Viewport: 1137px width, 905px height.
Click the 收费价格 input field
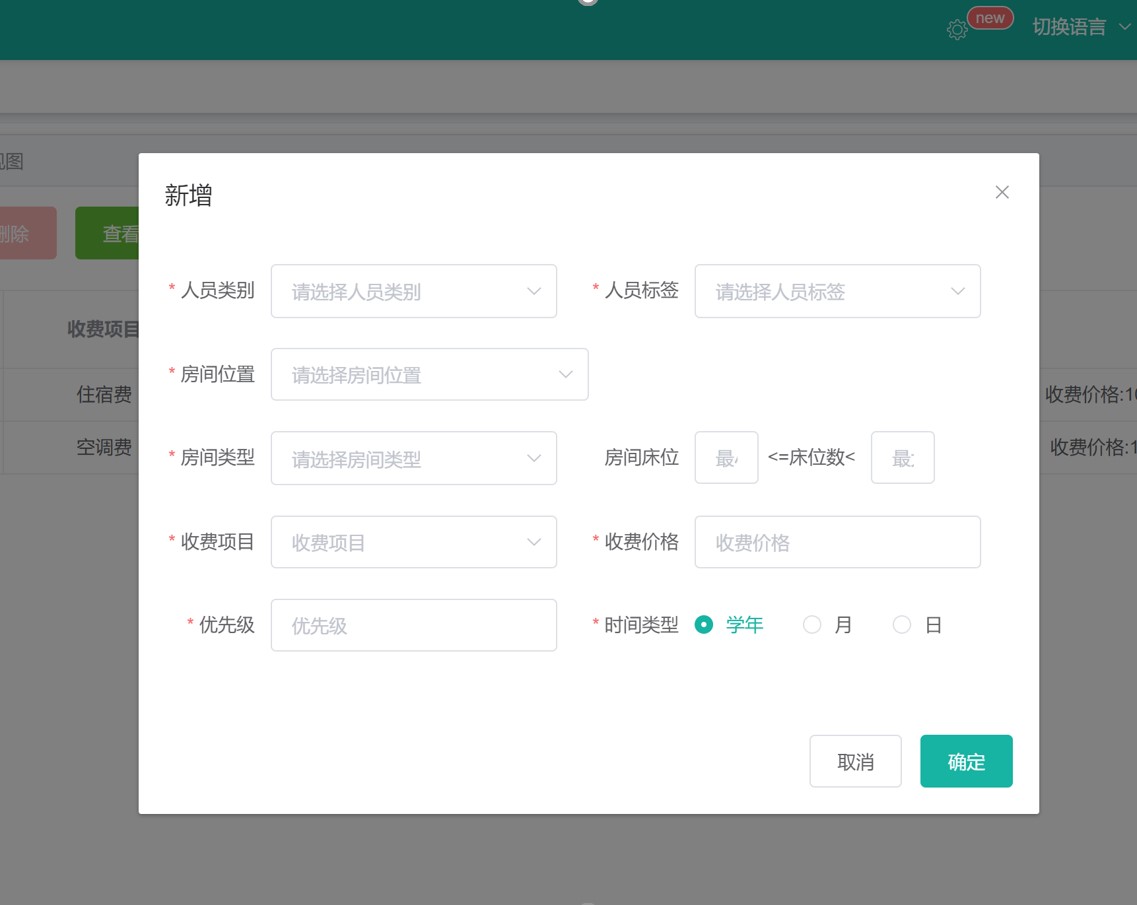point(837,542)
